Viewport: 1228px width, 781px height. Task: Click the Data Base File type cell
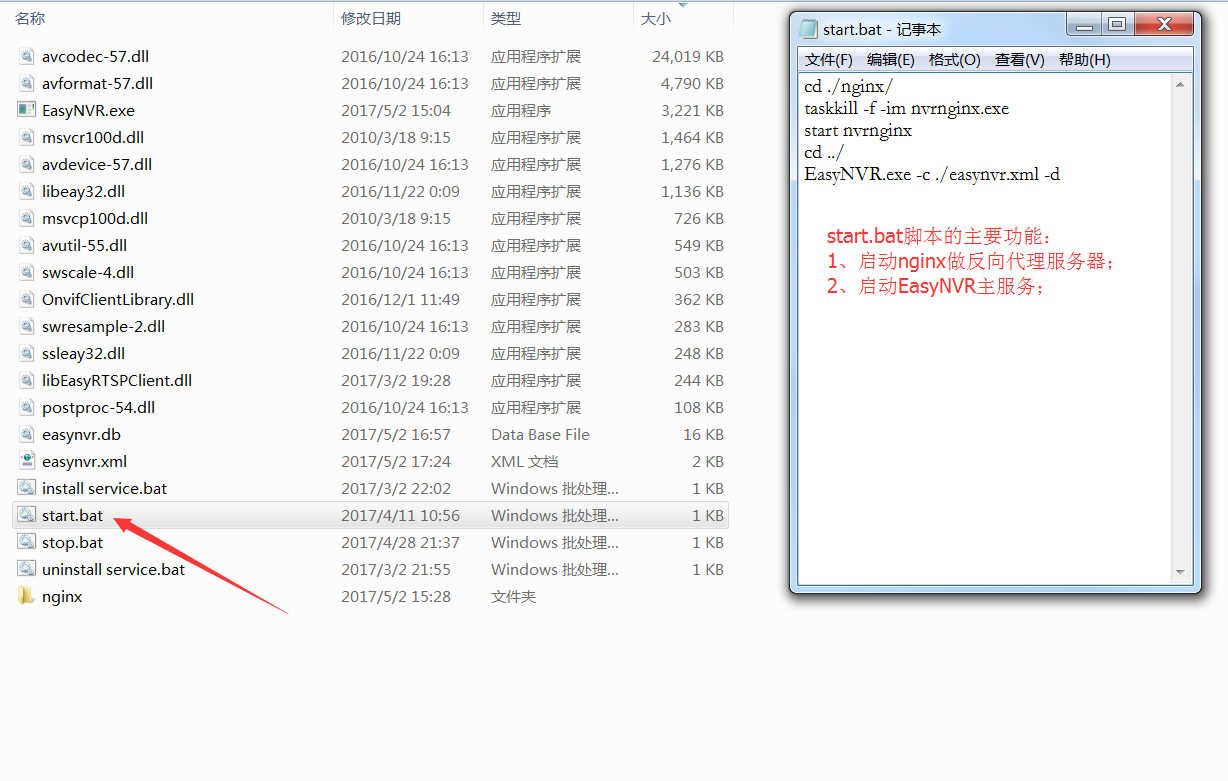(x=540, y=434)
